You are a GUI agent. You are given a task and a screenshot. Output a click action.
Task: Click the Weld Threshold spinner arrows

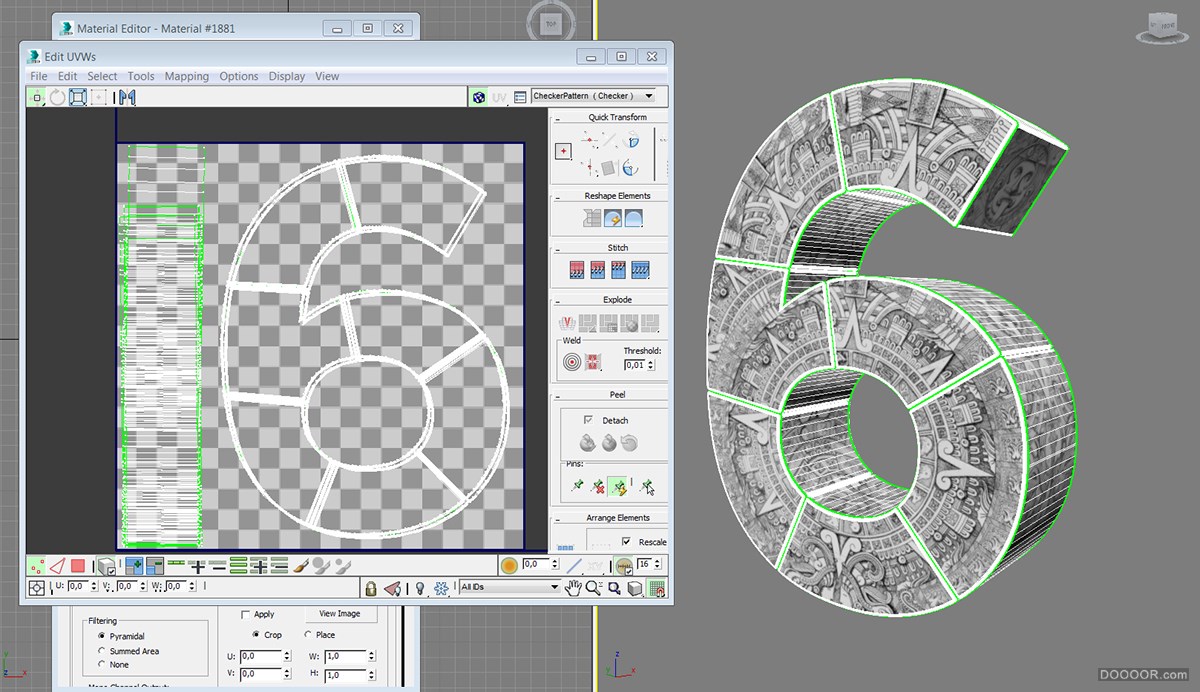(651, 365)
